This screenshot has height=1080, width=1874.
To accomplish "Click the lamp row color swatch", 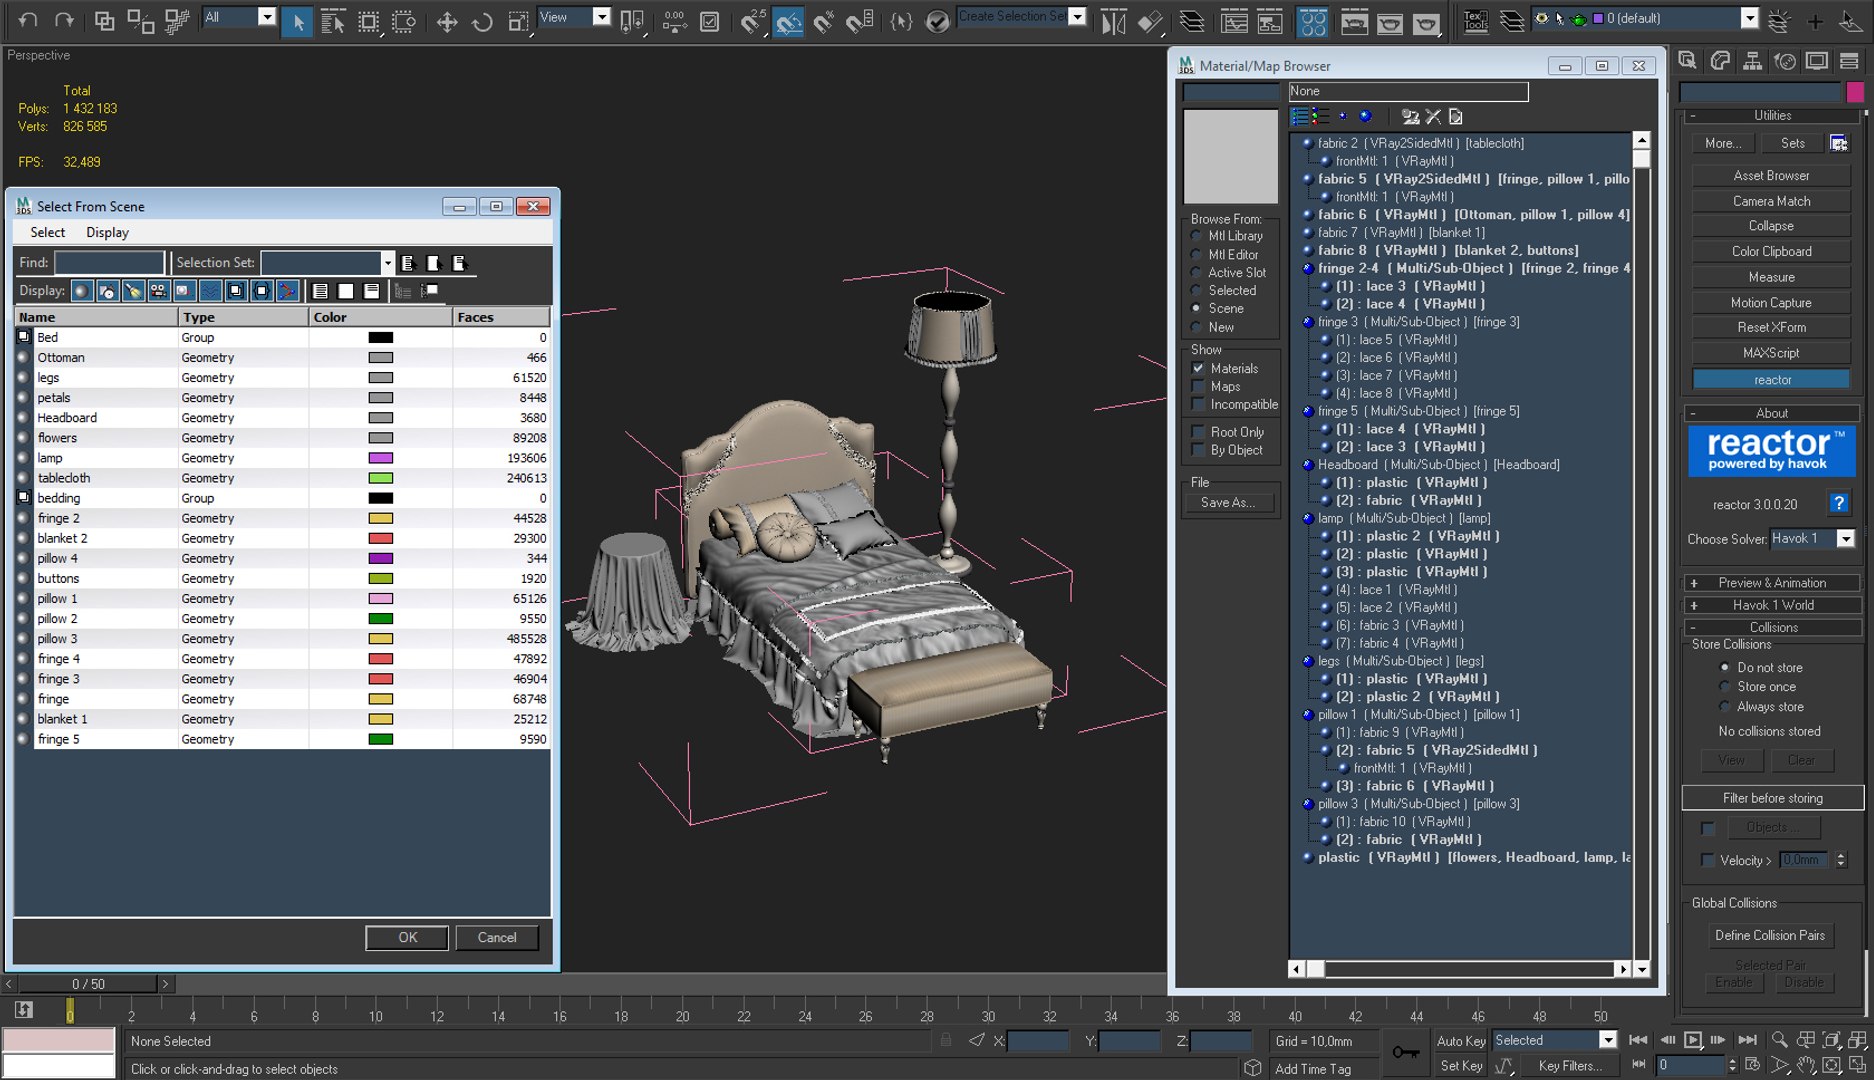I will click(x=381, y=458).
